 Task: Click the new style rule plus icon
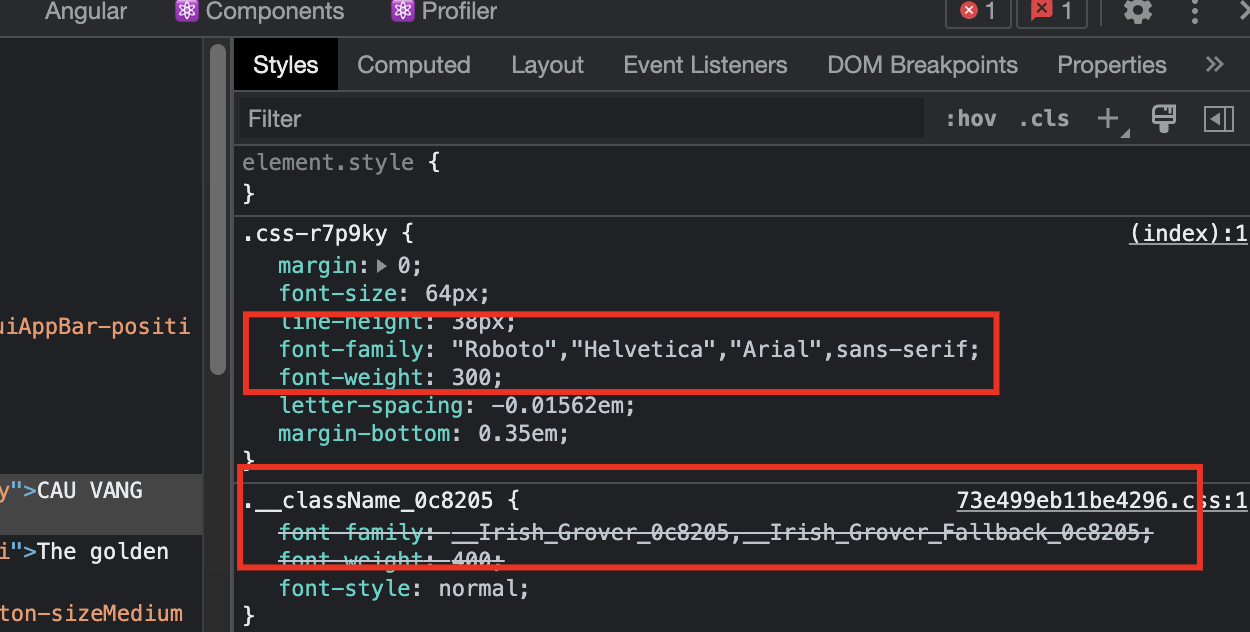coord(1110,118)
